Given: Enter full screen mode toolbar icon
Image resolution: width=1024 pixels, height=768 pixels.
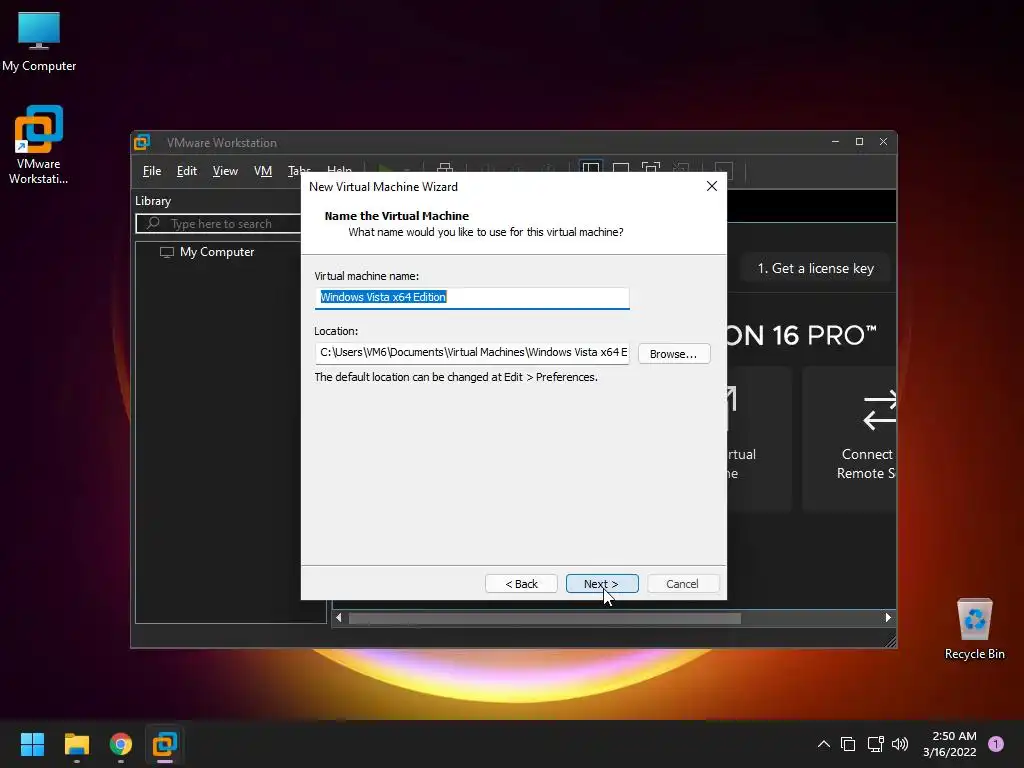Looking at the screenshot, I should tap(651, 170).
